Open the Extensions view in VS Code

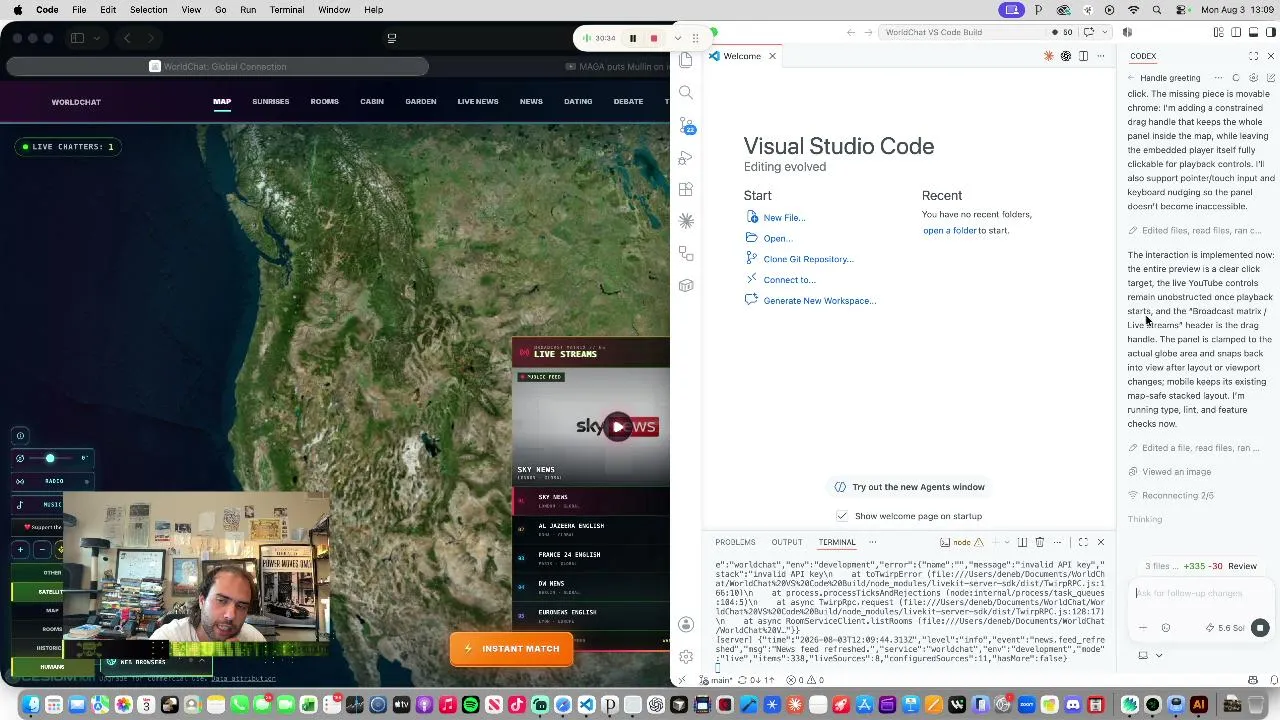686,189
